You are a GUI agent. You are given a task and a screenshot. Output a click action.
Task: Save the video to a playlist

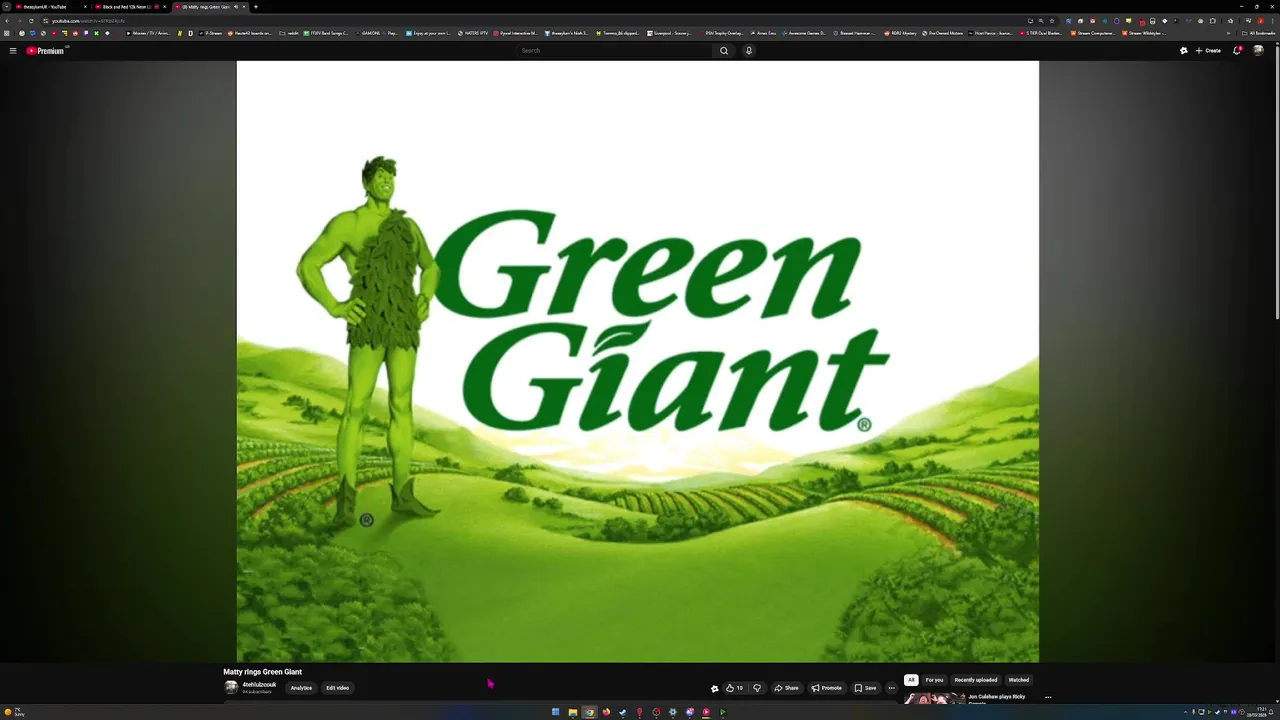point(865,688)
